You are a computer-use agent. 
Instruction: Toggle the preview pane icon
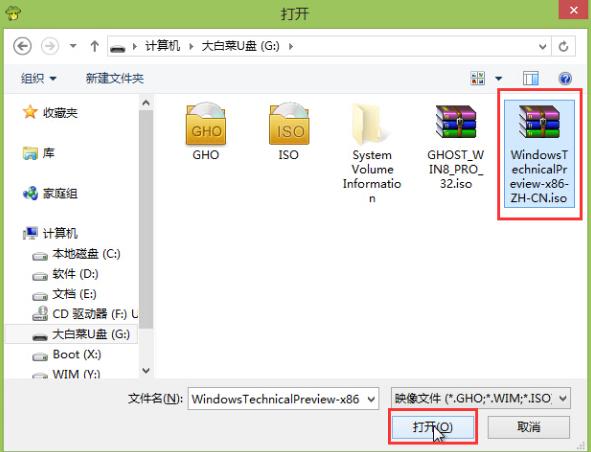click(531, 78)
